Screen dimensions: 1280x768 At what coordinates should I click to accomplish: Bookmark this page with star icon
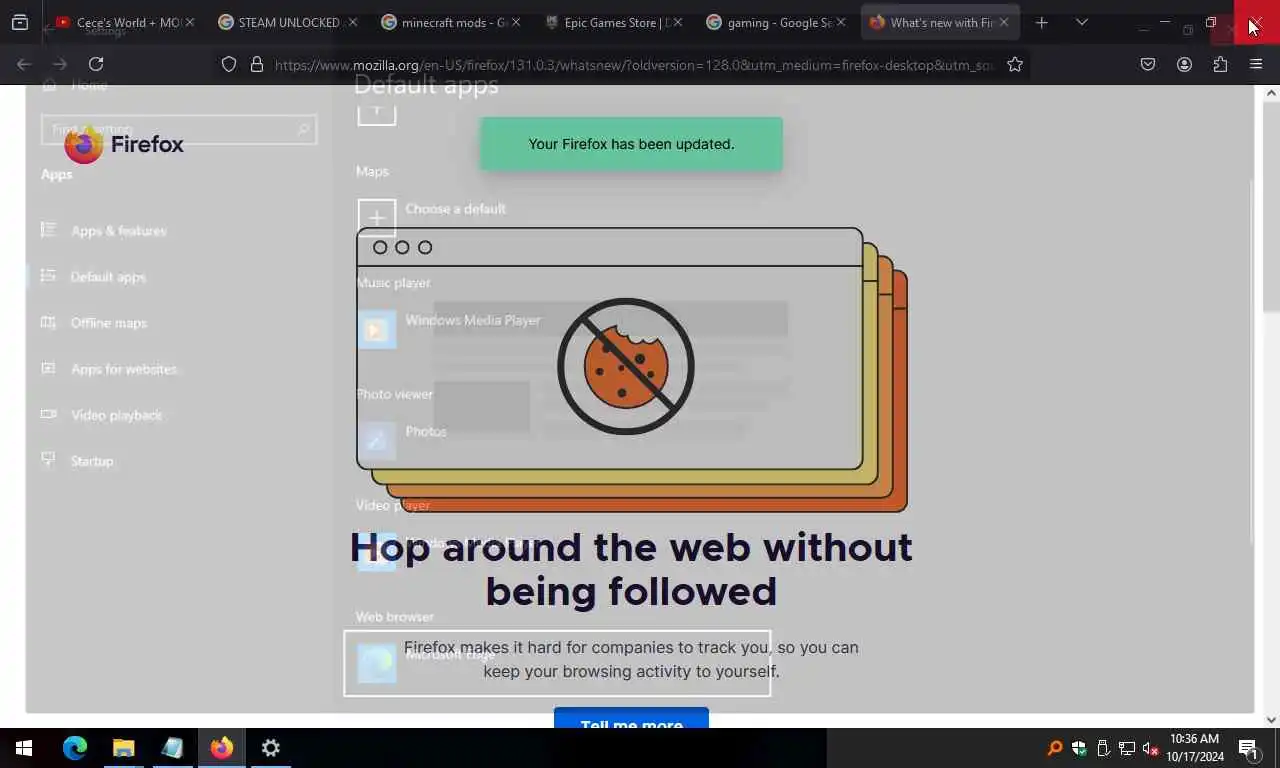1015,64
